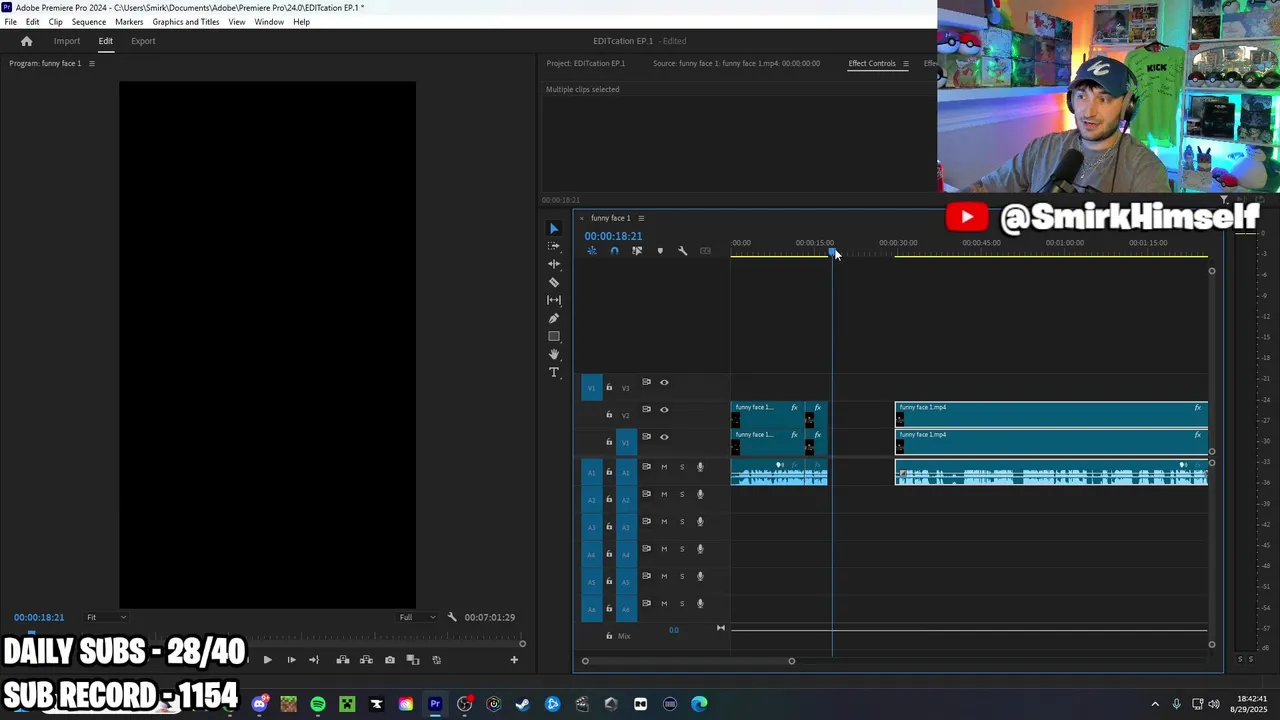Viewport: 1280px width, 720px height.
Task: Click the Extract button in Program monitor
Action: click(366, 660)
